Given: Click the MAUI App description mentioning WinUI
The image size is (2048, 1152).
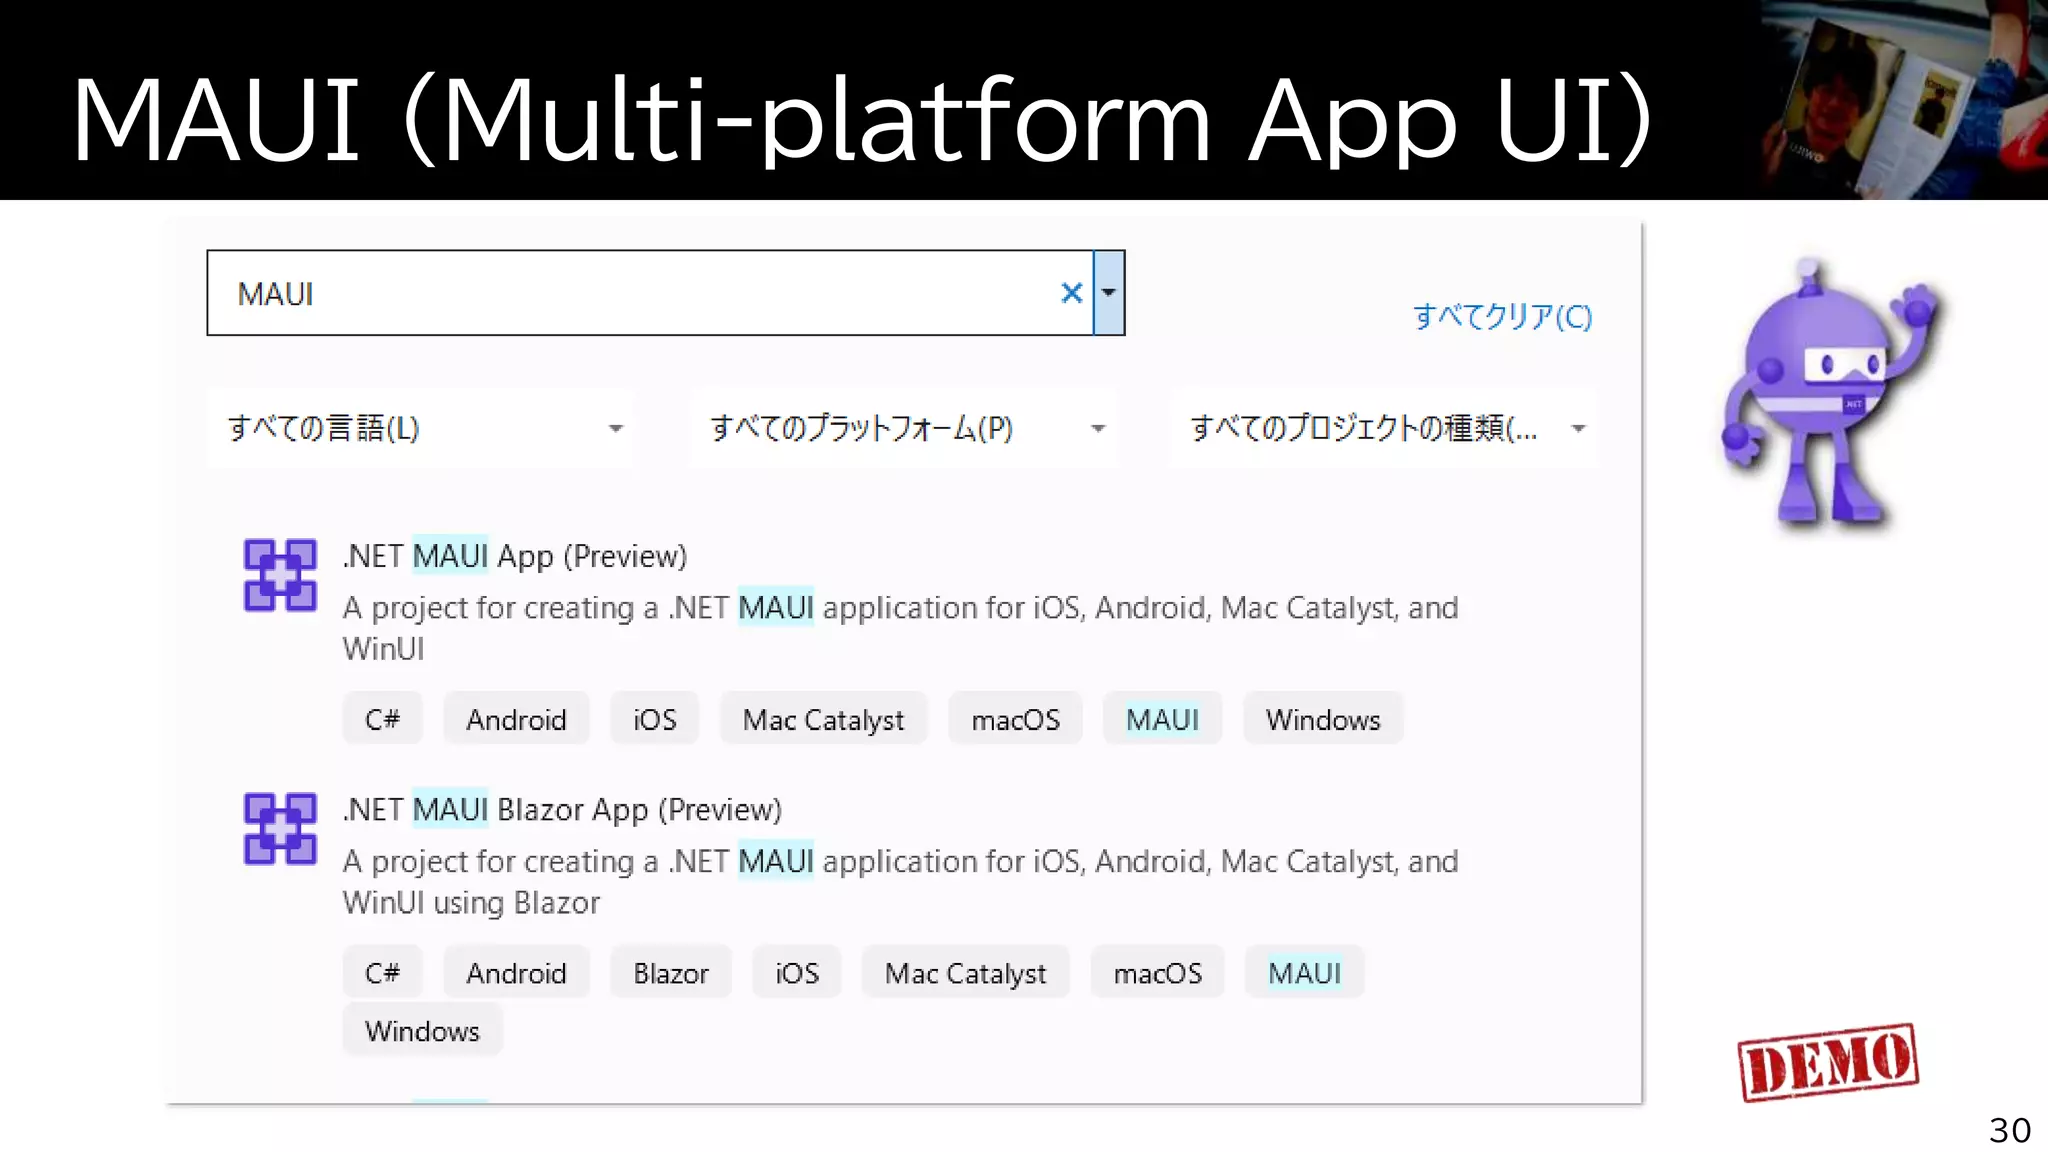Looking at the screenshot, I should point(900,628).
